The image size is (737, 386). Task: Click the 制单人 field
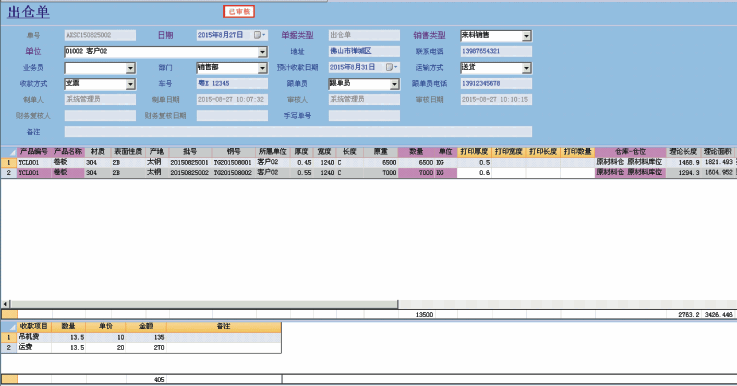click(100, 99)
